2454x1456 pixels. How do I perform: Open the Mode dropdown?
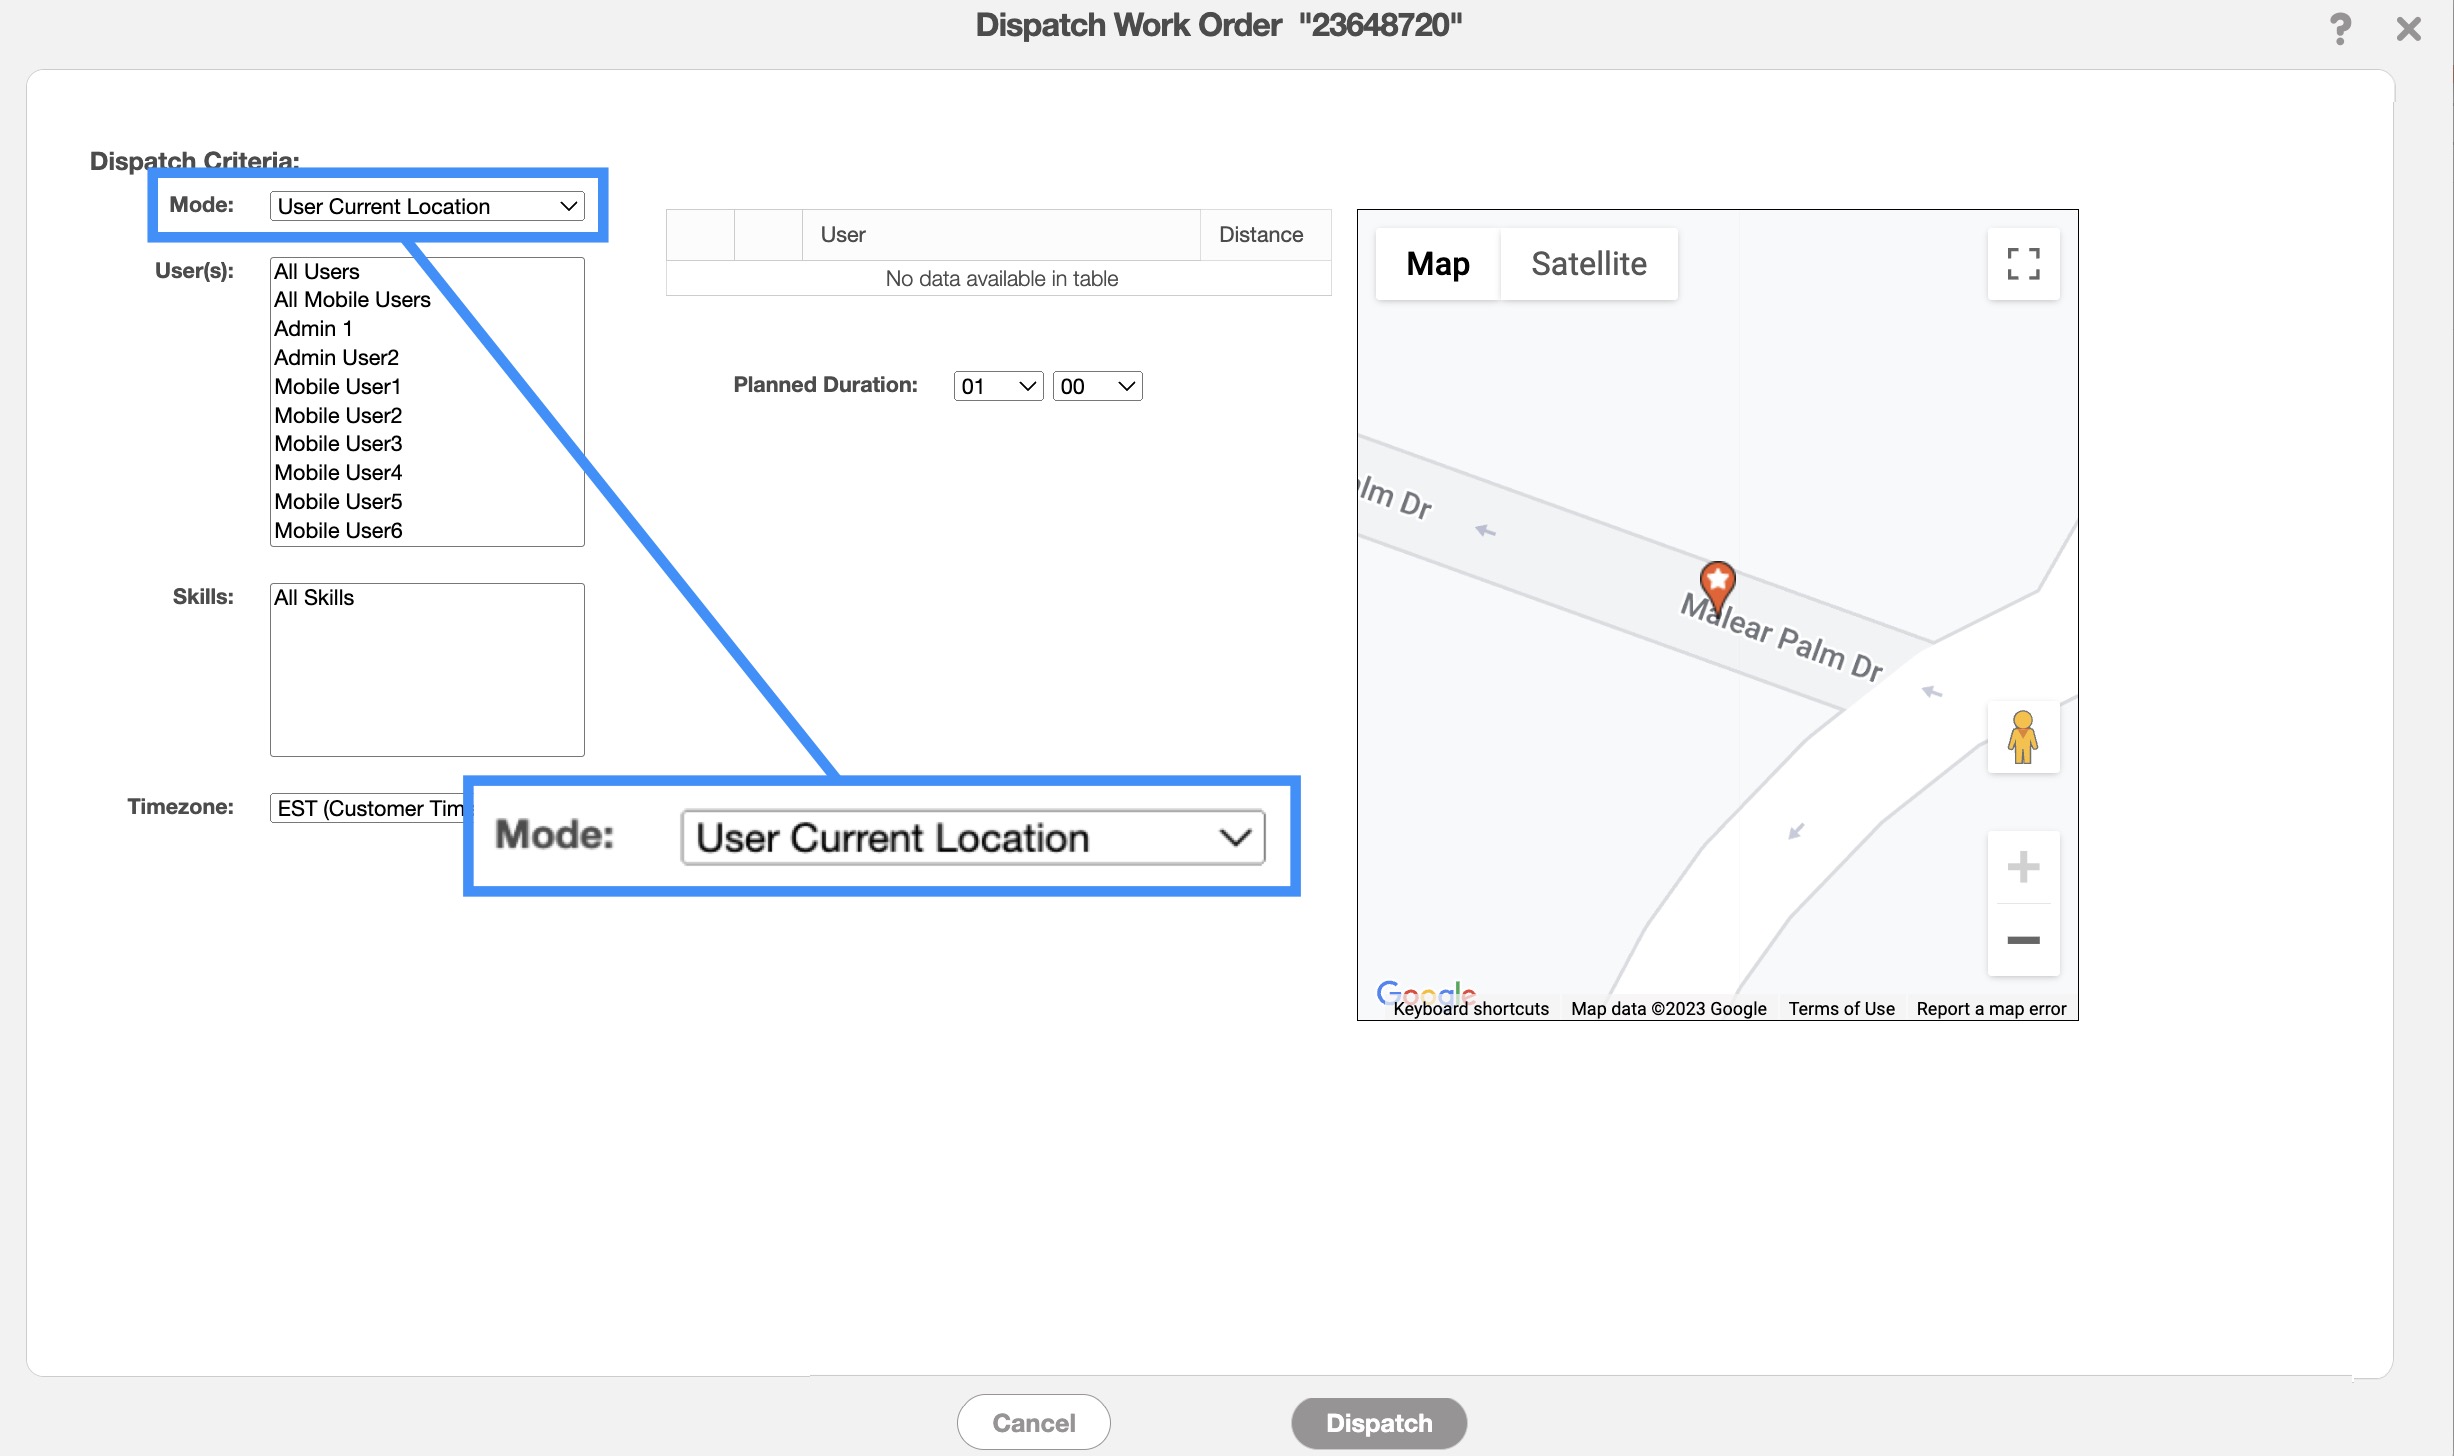tap(427, 206)
